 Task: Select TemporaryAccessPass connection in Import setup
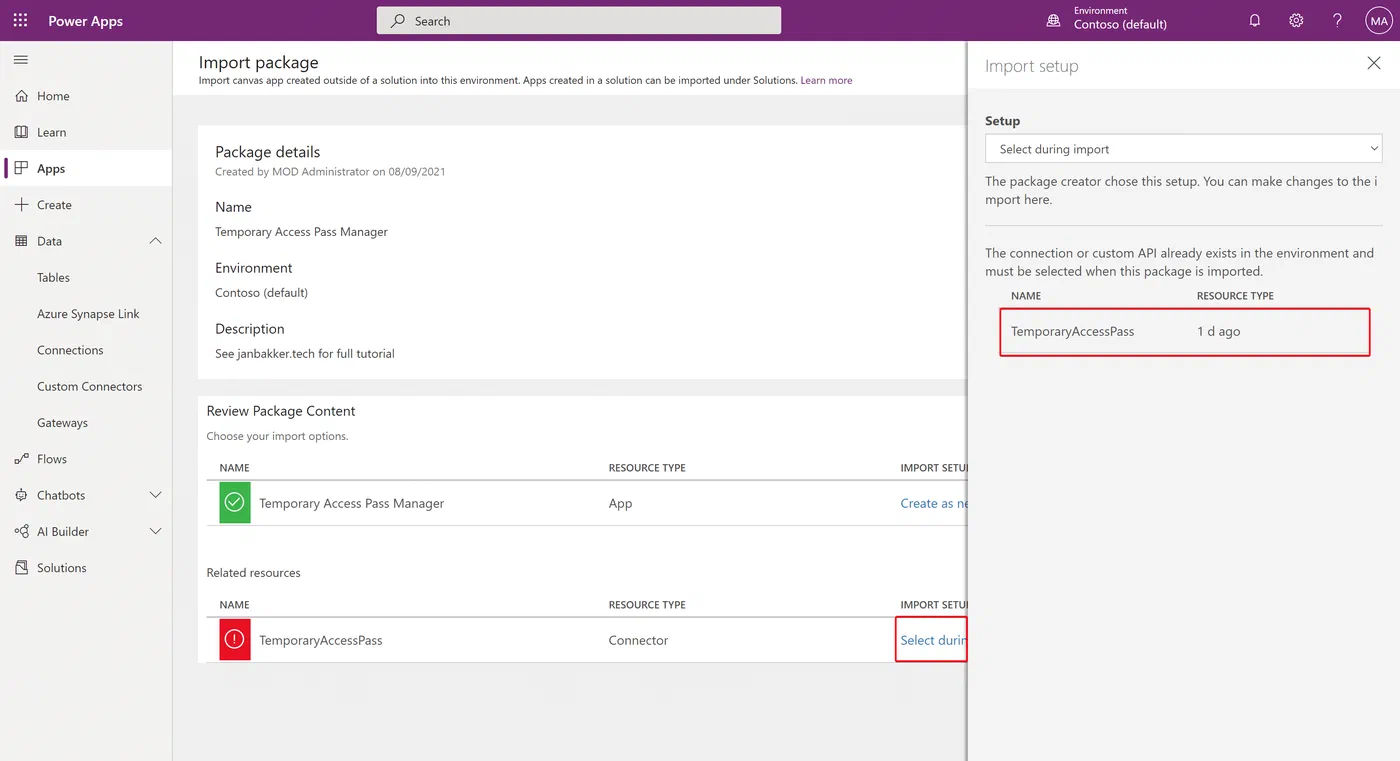click(x=1184, y=332)
